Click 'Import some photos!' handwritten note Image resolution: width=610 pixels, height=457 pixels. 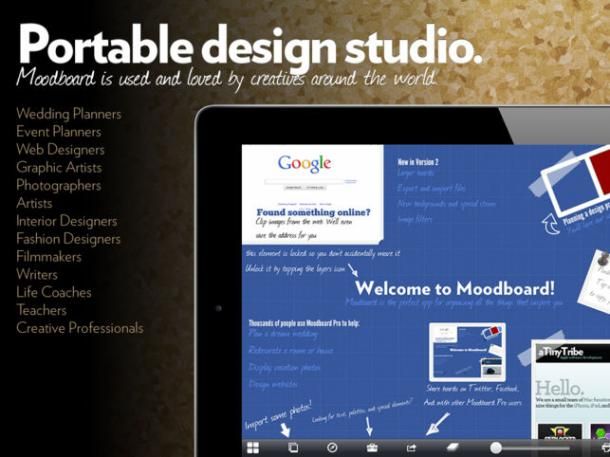pyautogui.click(x=279, y=415)
